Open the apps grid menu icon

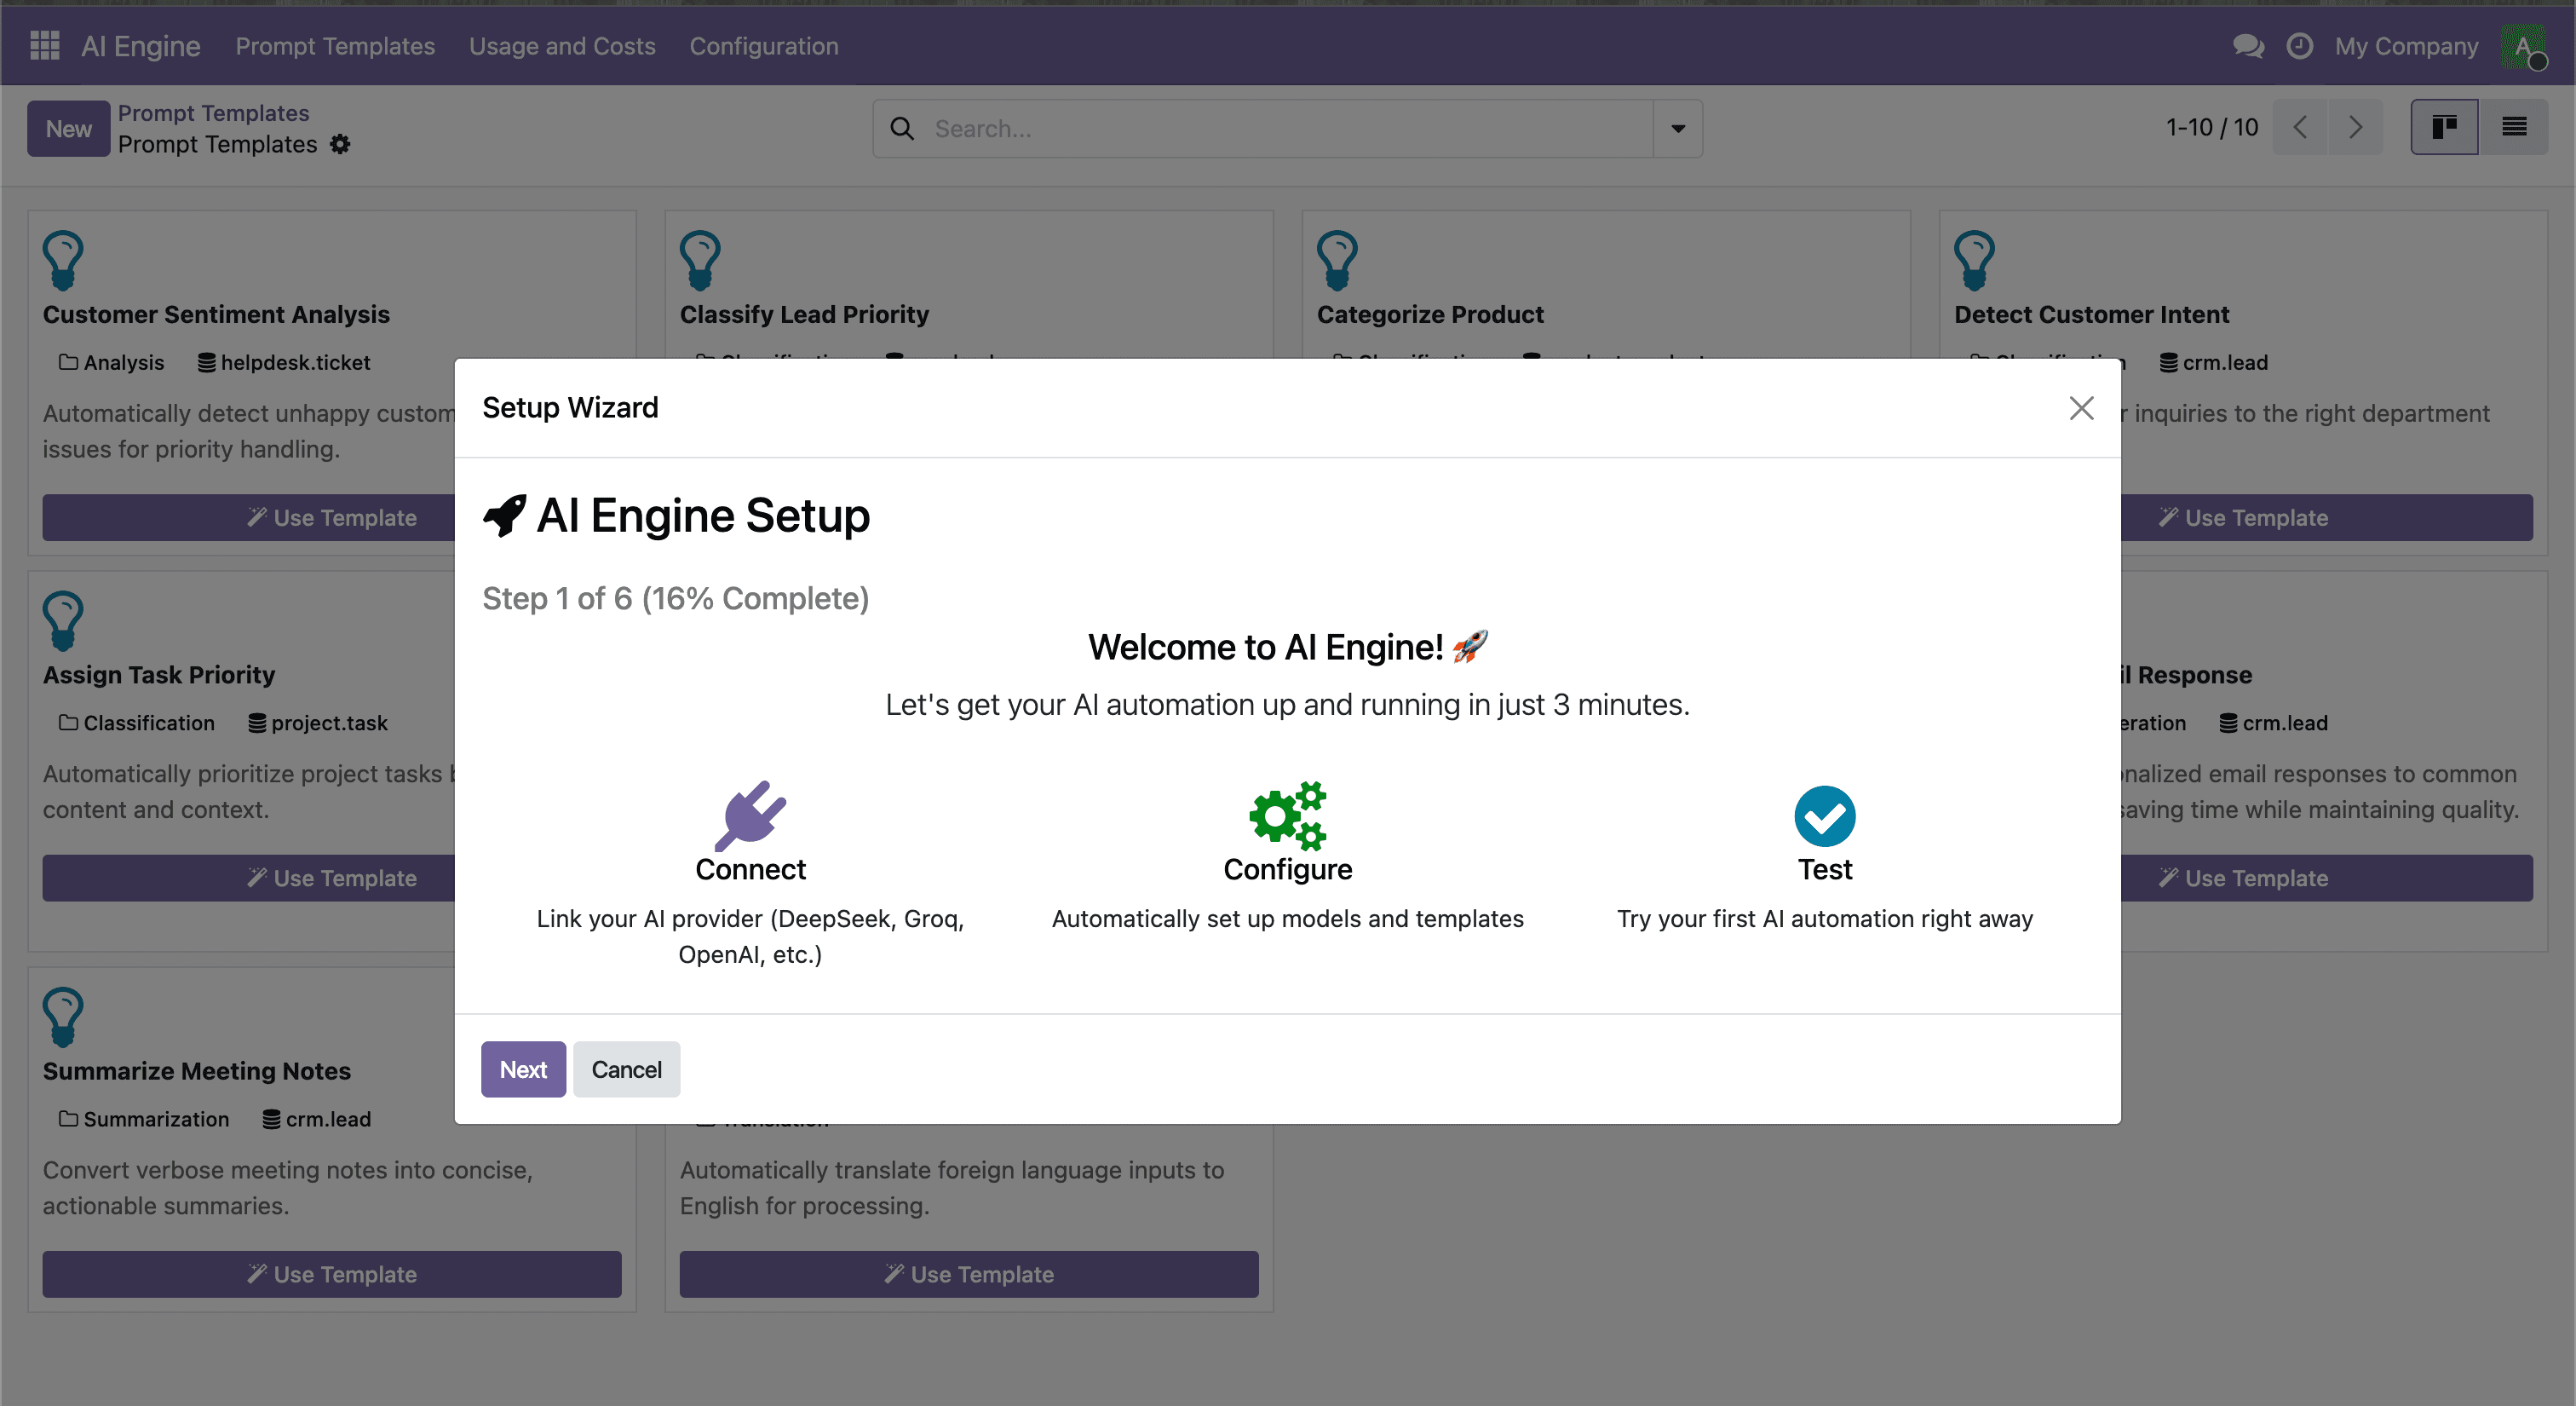click(x=45, y=46)
